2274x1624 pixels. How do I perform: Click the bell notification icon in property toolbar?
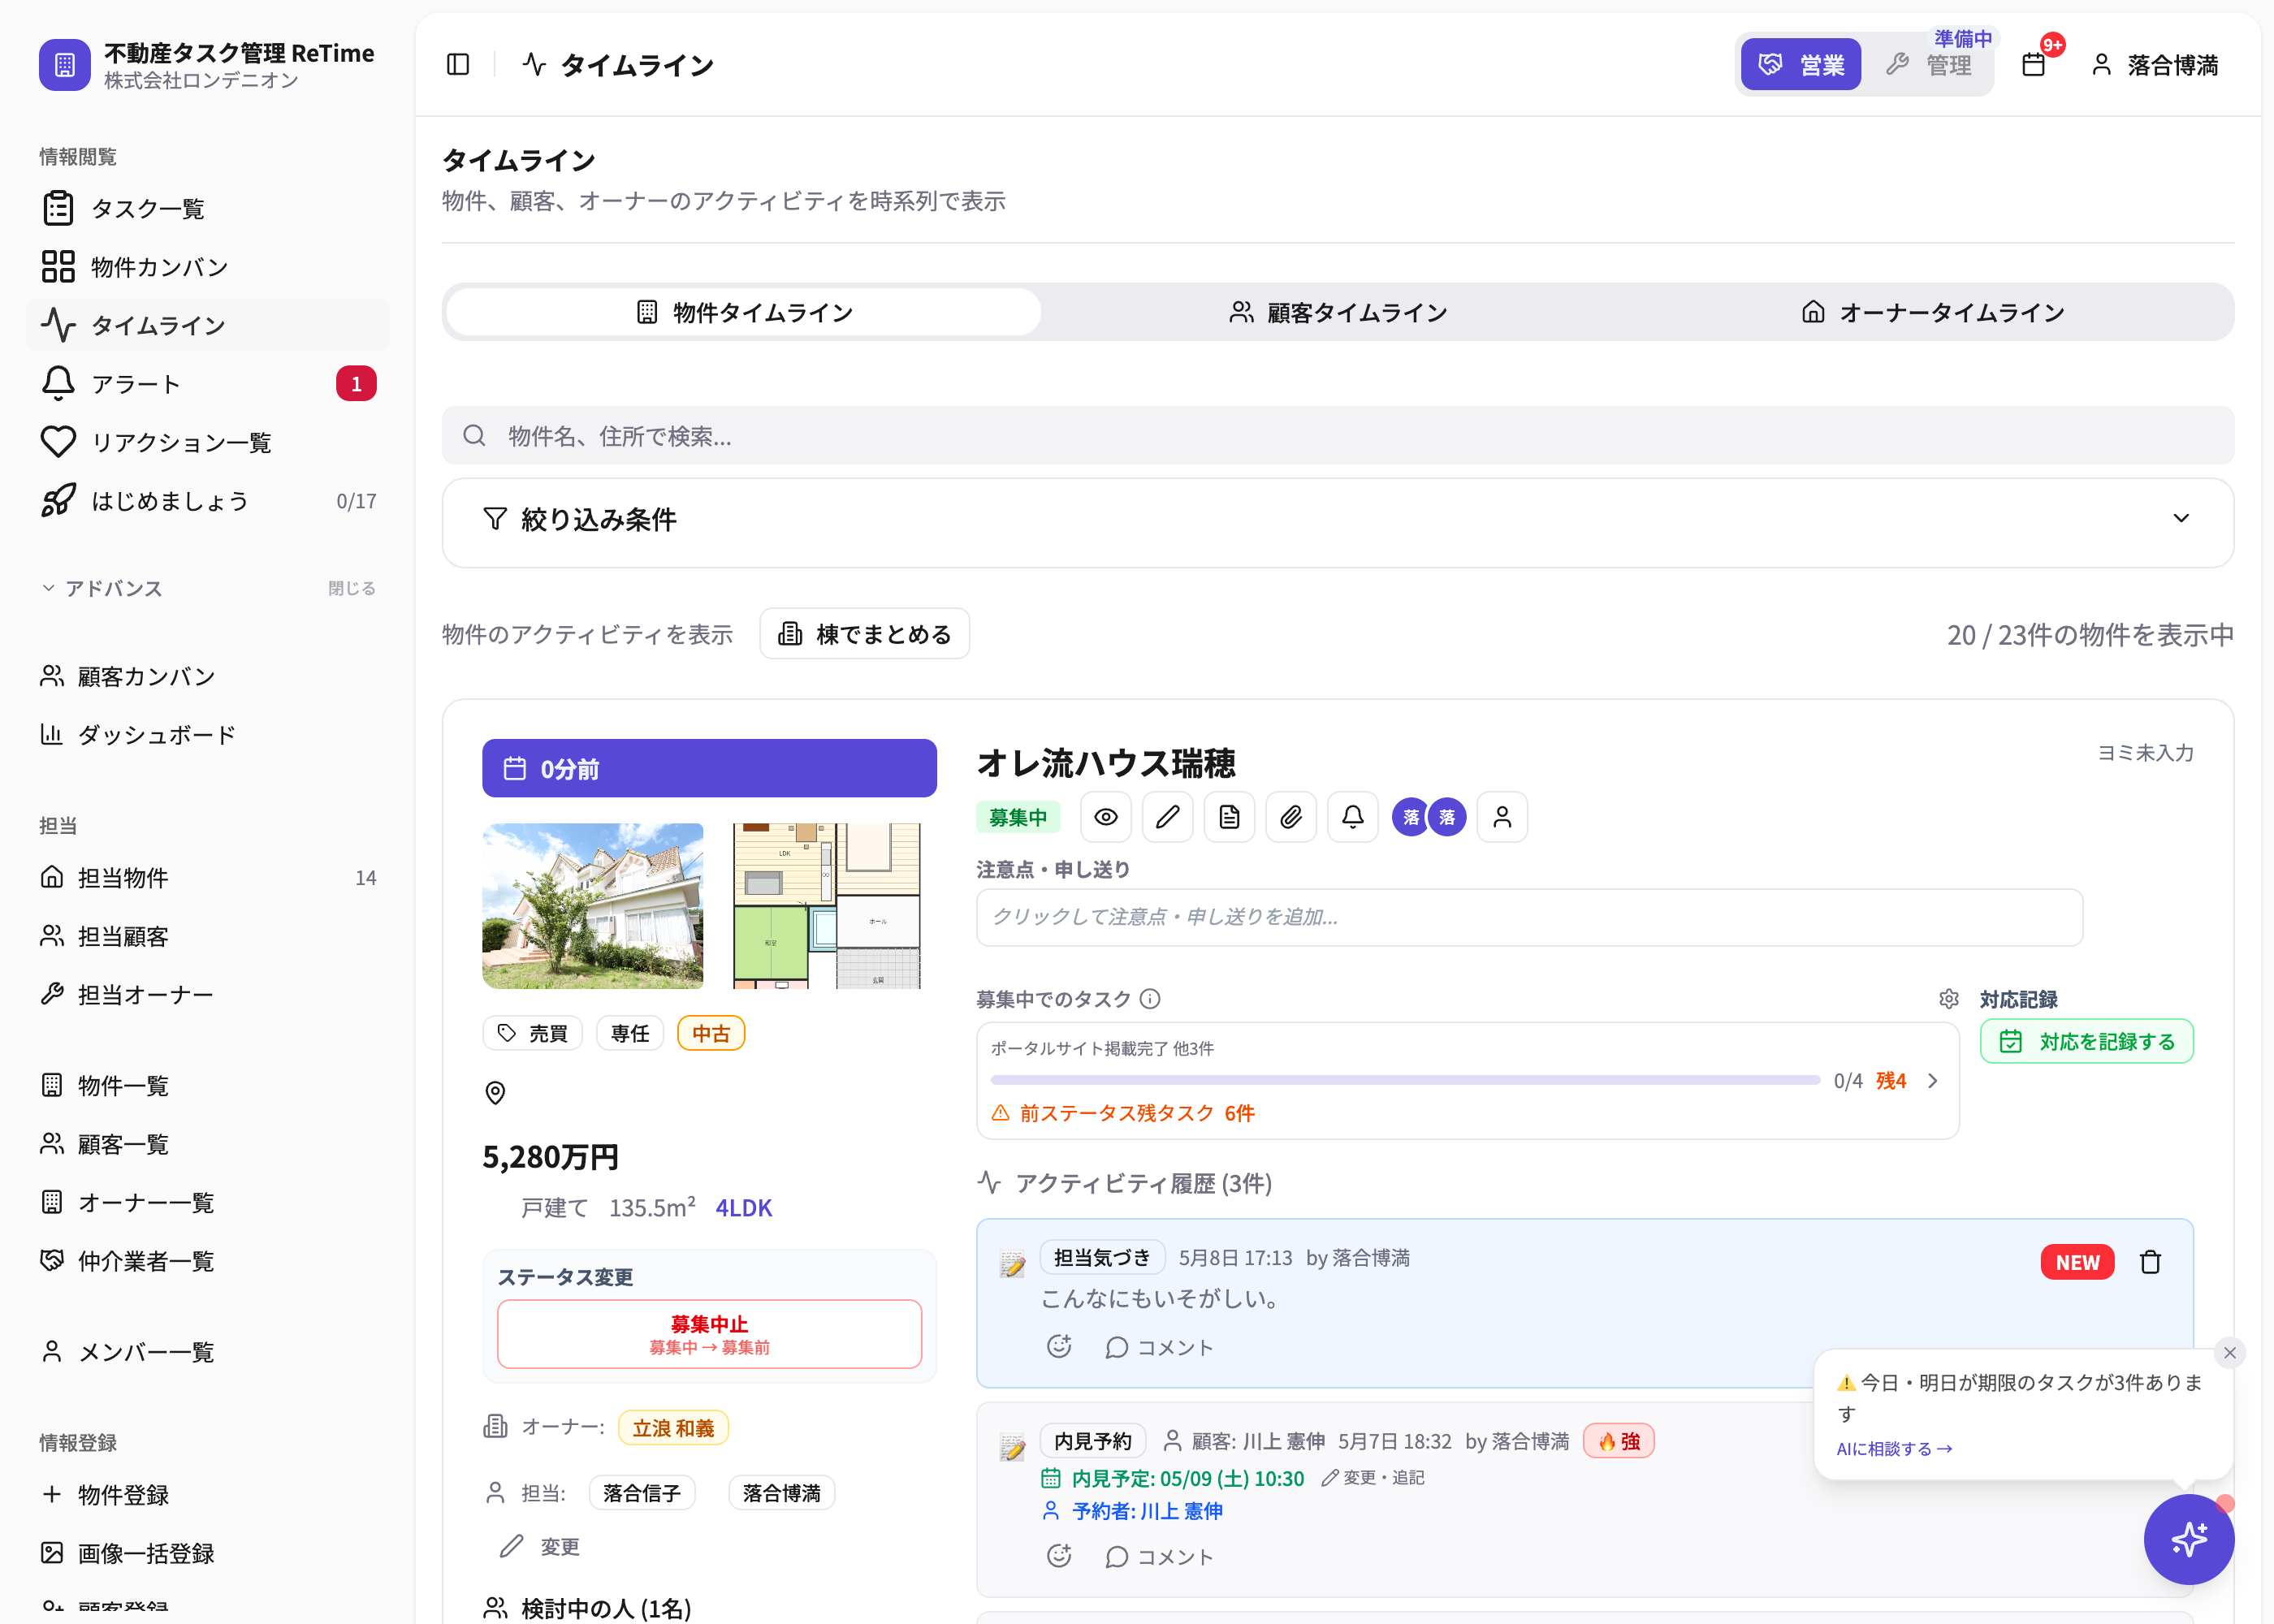1353,817
